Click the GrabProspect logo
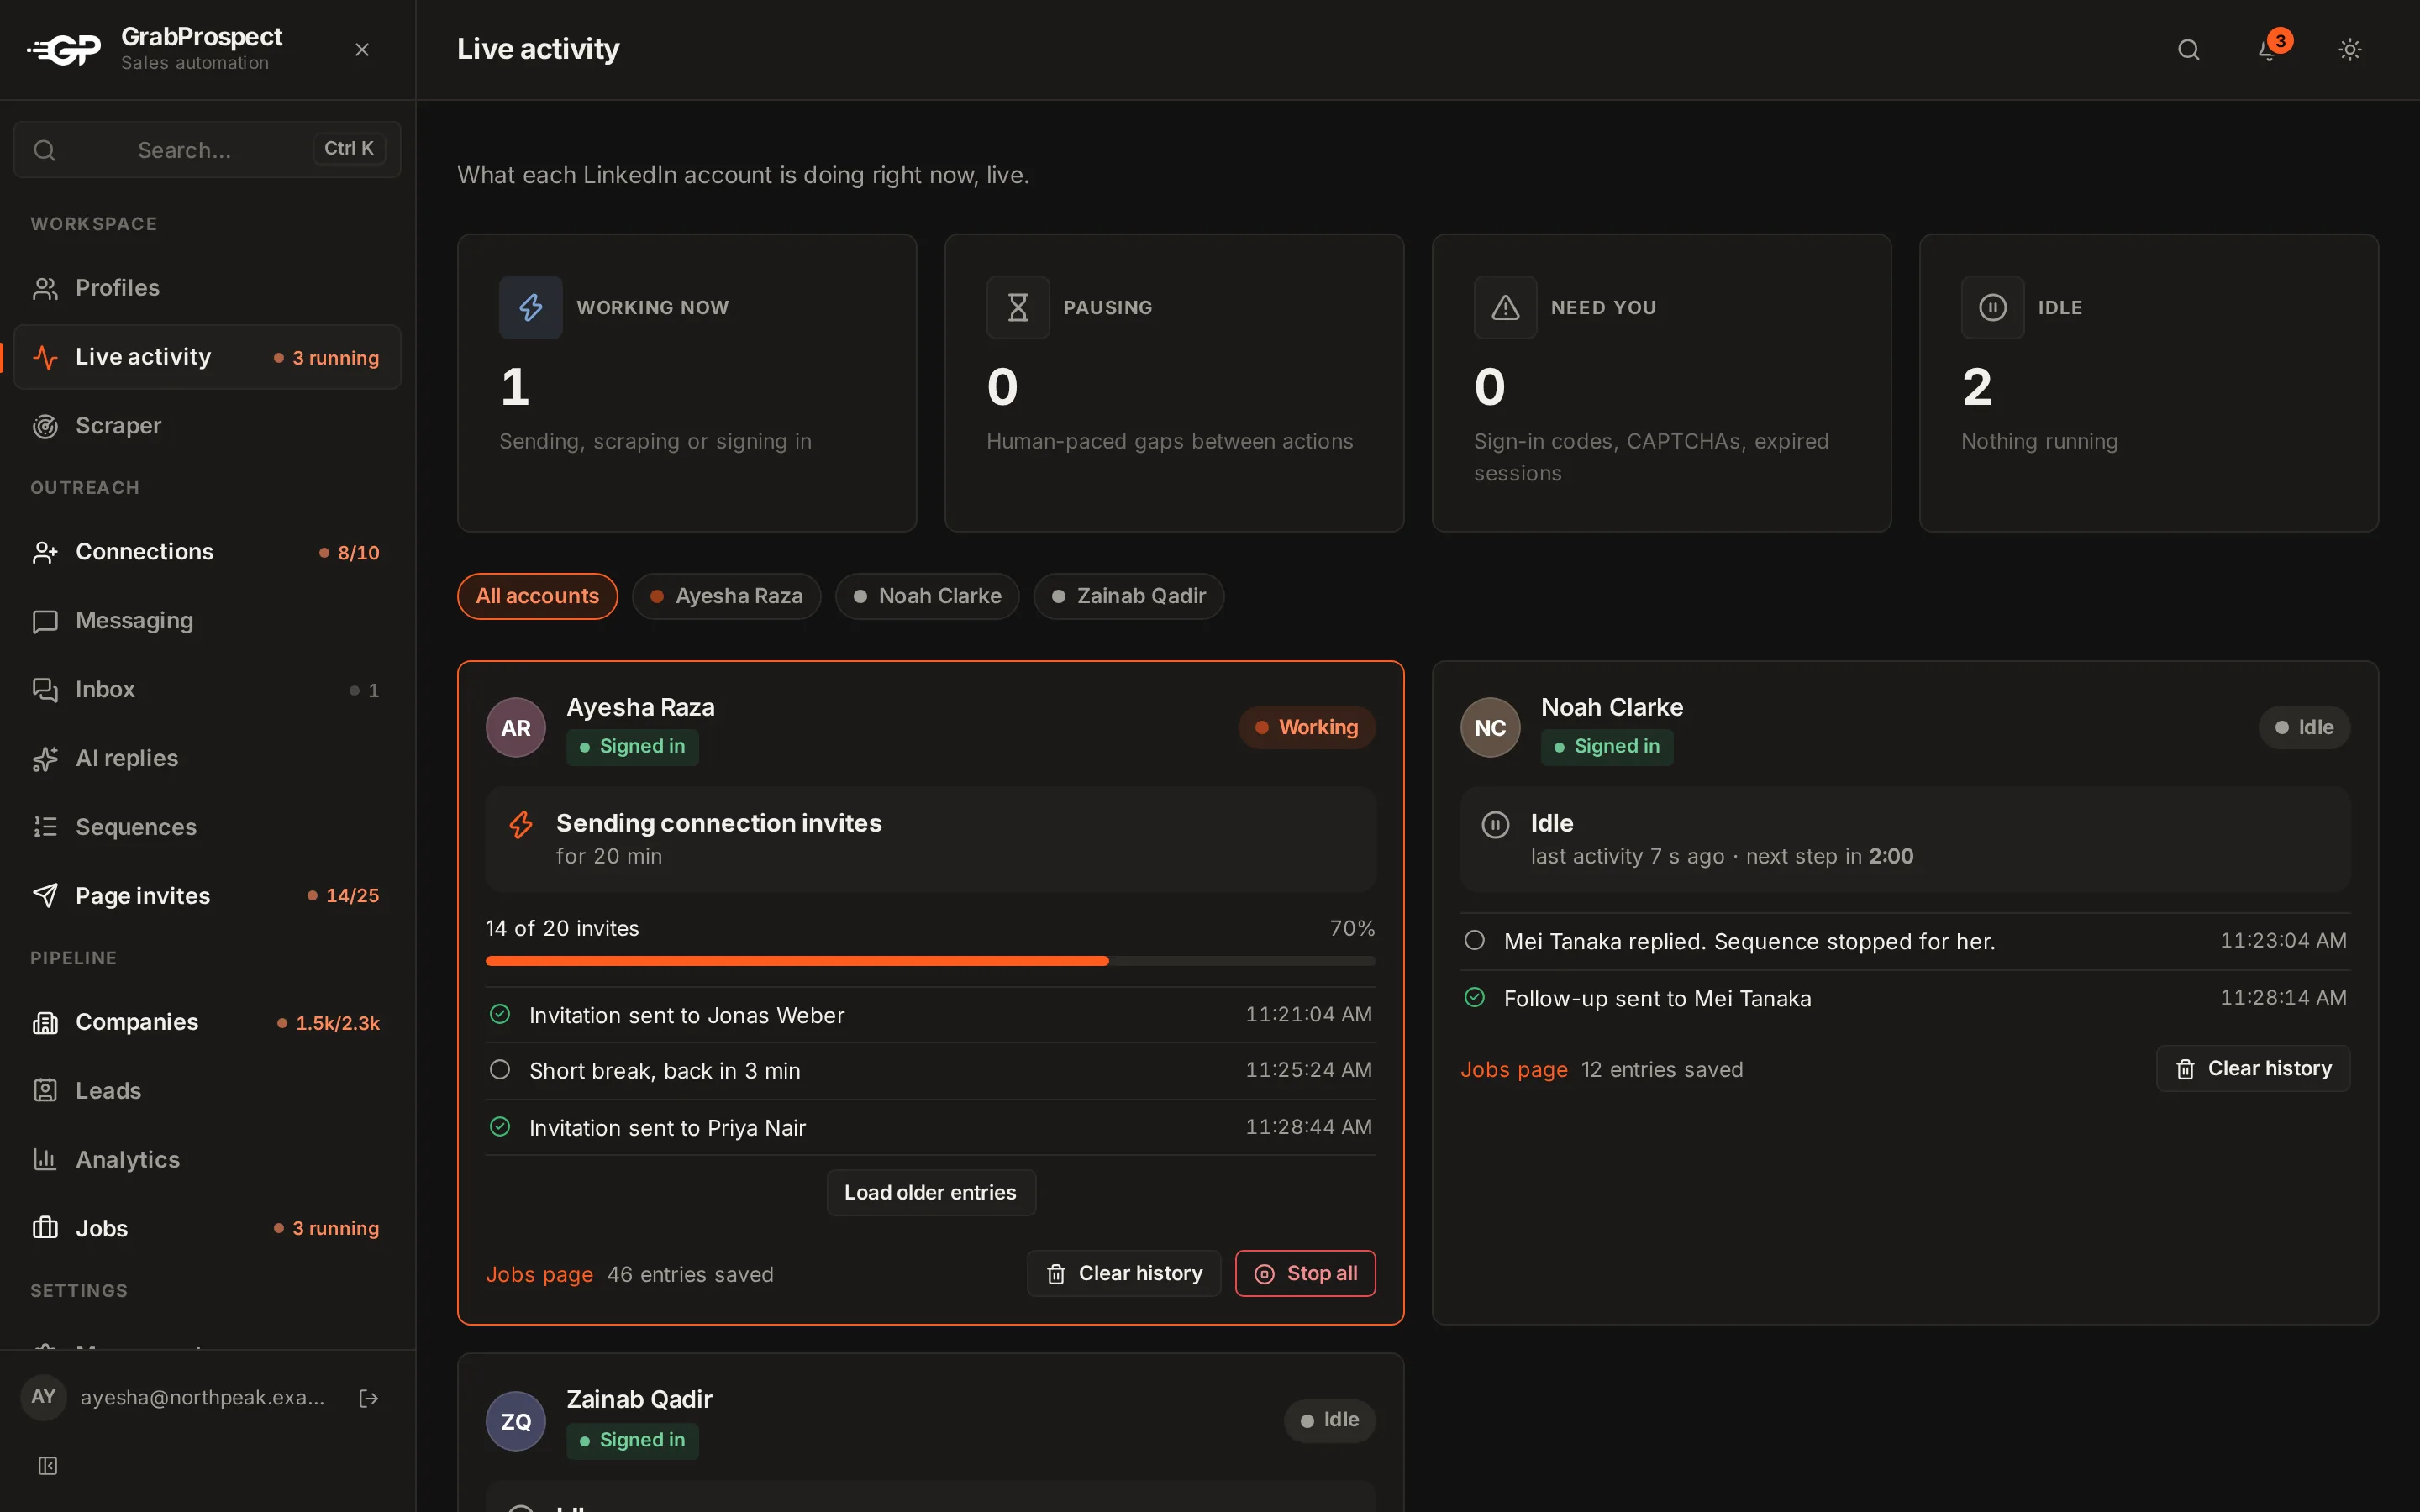This screenshot has width=2420, height=1512. 64,49
